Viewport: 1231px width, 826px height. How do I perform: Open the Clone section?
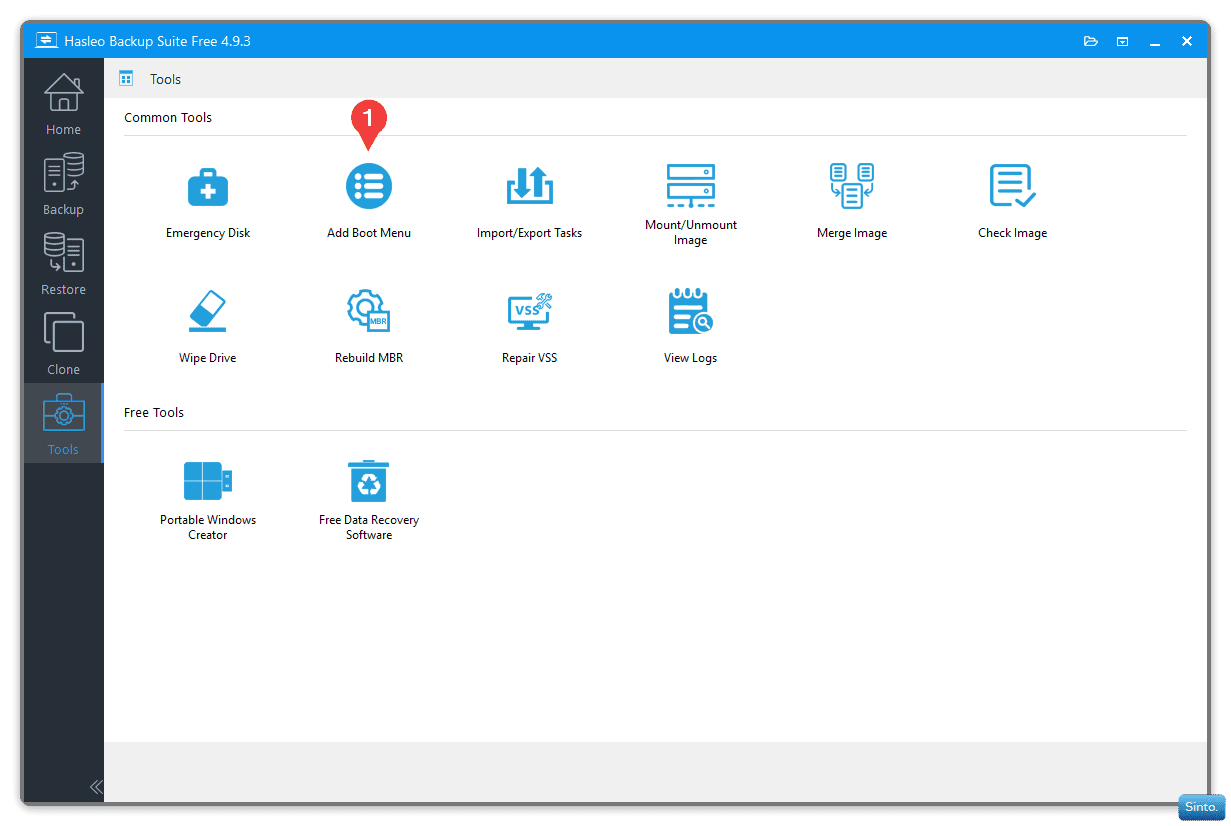63,344
